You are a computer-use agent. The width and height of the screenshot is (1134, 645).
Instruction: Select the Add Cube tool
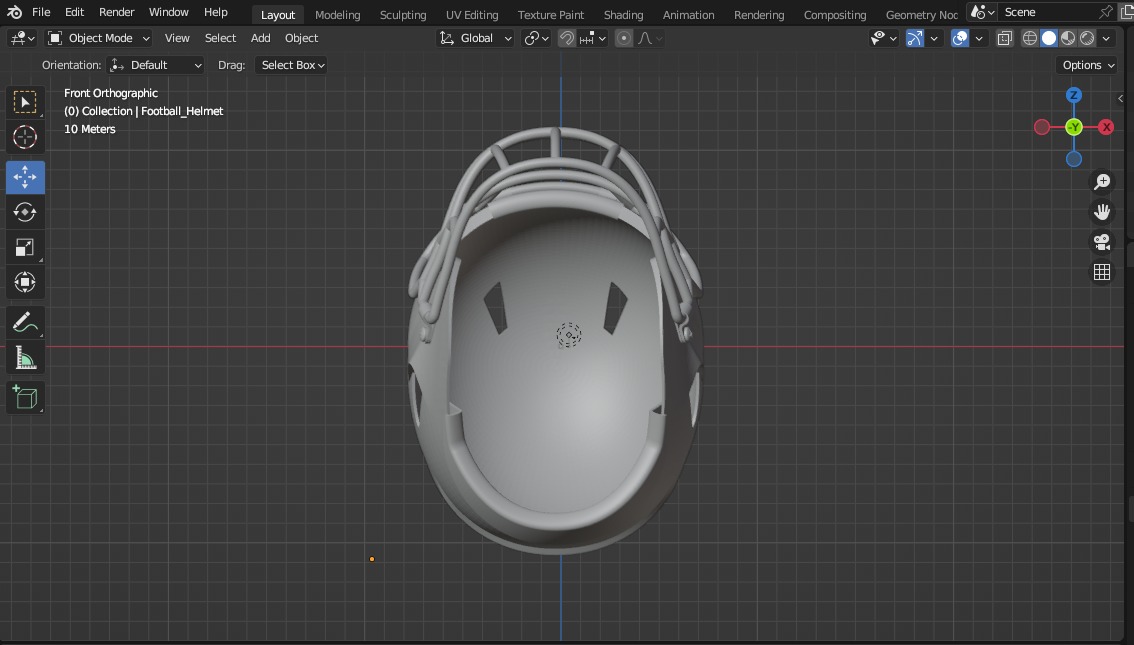(x=25, y=398)
